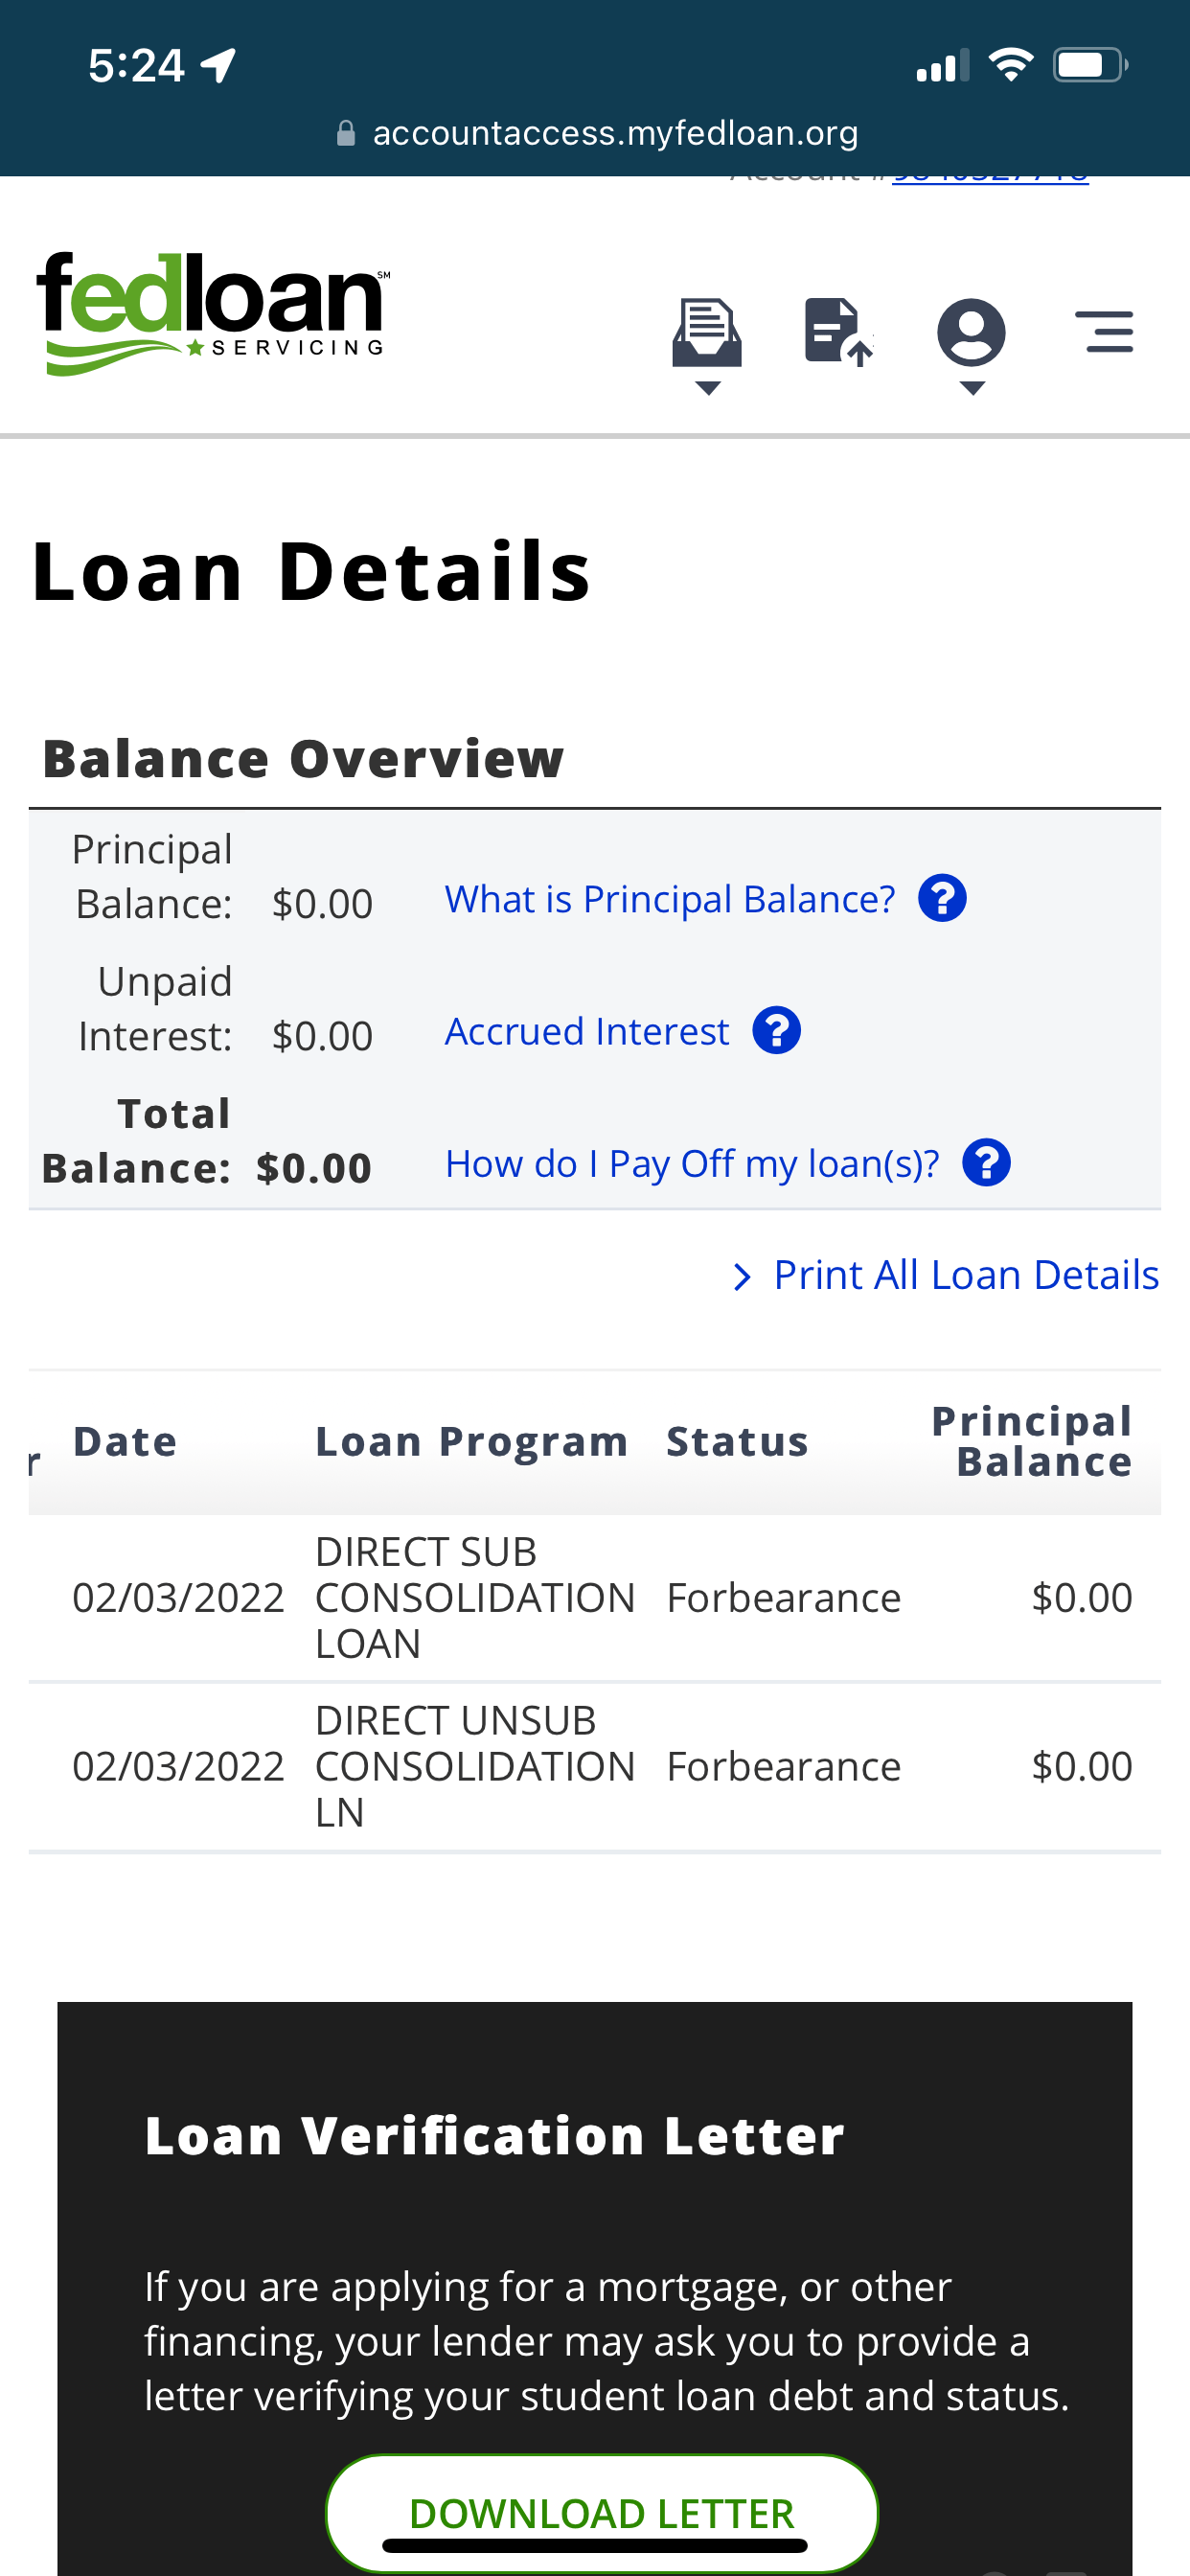This screenshot has height=2576, width=1190.
Task: Click help icon beside Pay Off question
Action: point(986,1163)
